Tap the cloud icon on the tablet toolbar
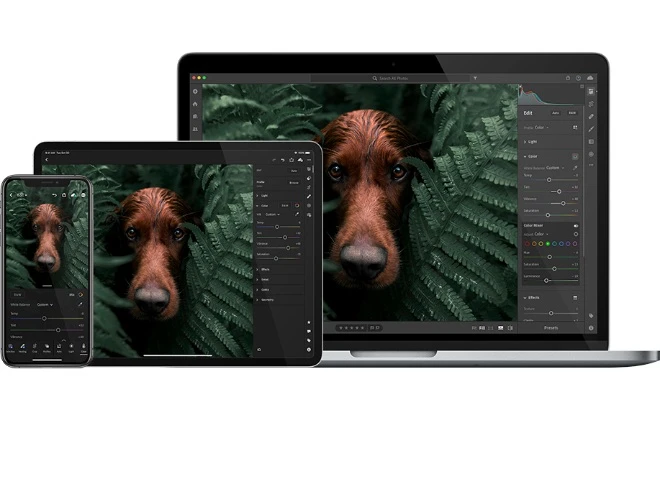The height and width of the screenshot is (495, 660). (x=300, y=160)
